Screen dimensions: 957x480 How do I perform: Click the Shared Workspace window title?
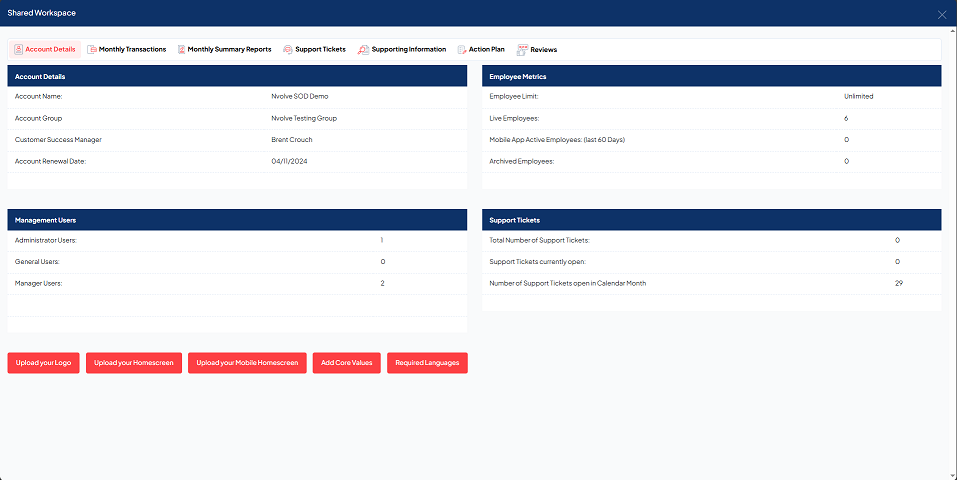(41, 13)
